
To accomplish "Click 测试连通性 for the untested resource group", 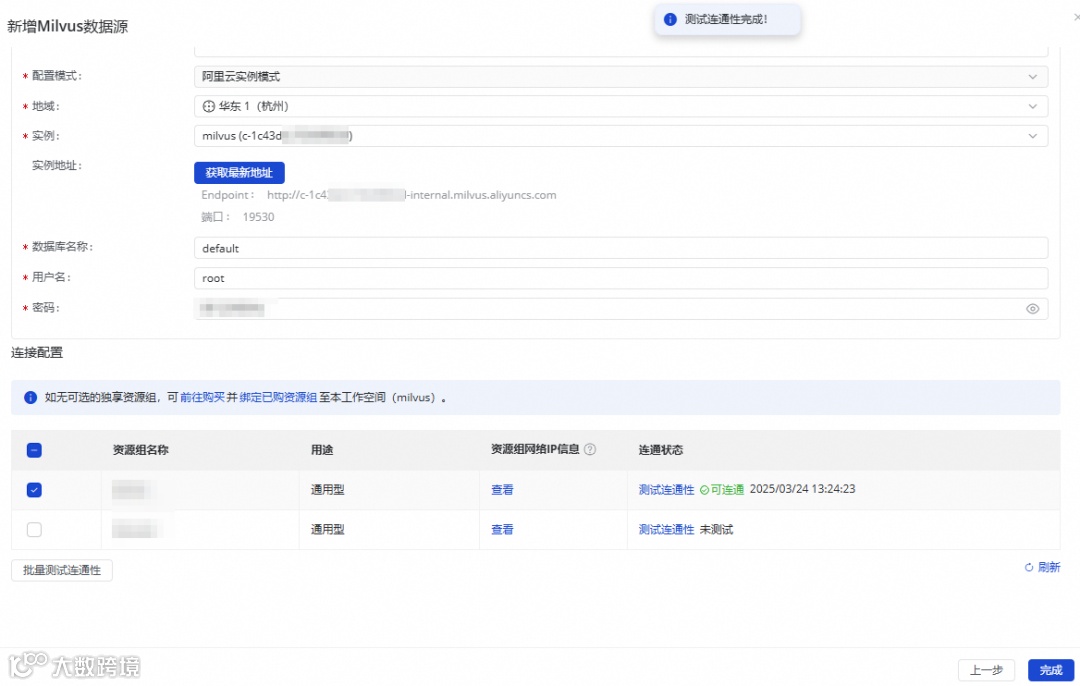I will click(666, 529).
